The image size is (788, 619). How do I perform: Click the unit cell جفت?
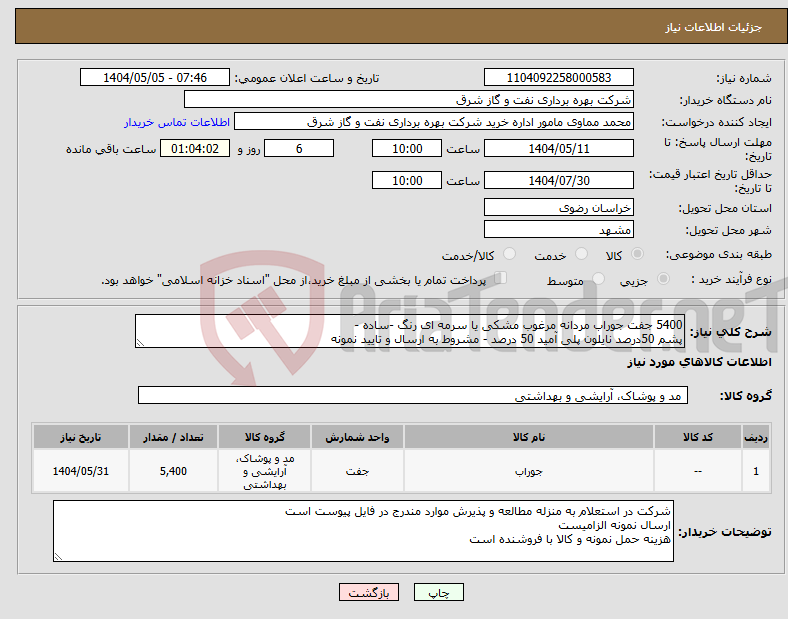pos(357,471)
